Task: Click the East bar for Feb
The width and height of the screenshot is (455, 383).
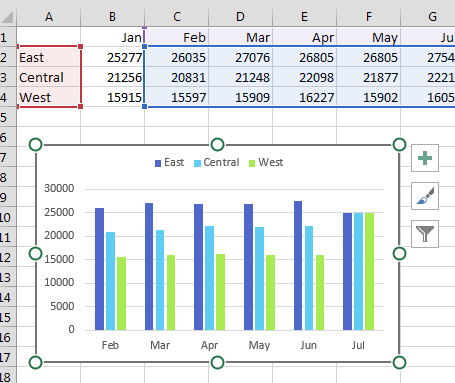Action: (x=99, y=269)
